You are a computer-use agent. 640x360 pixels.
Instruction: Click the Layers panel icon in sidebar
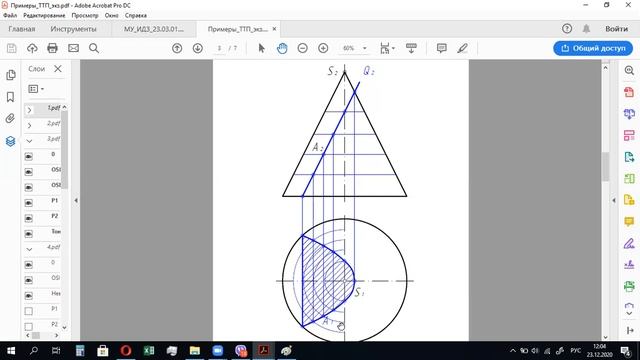(11, 141)
